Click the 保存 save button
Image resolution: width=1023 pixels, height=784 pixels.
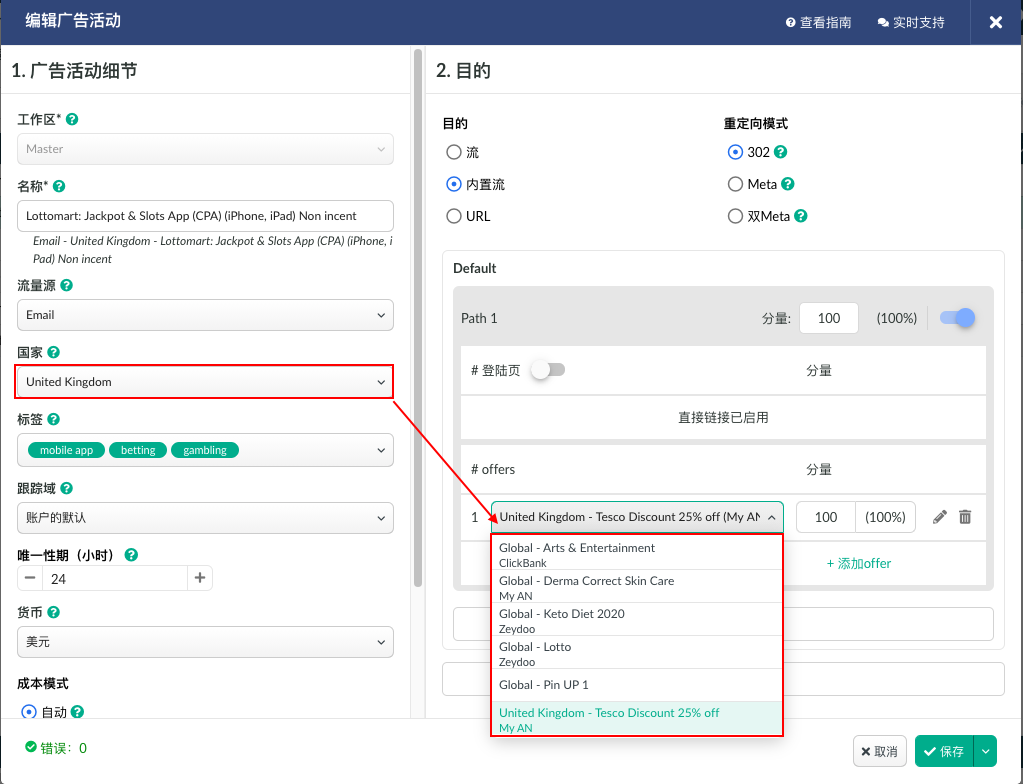(944, 751)
